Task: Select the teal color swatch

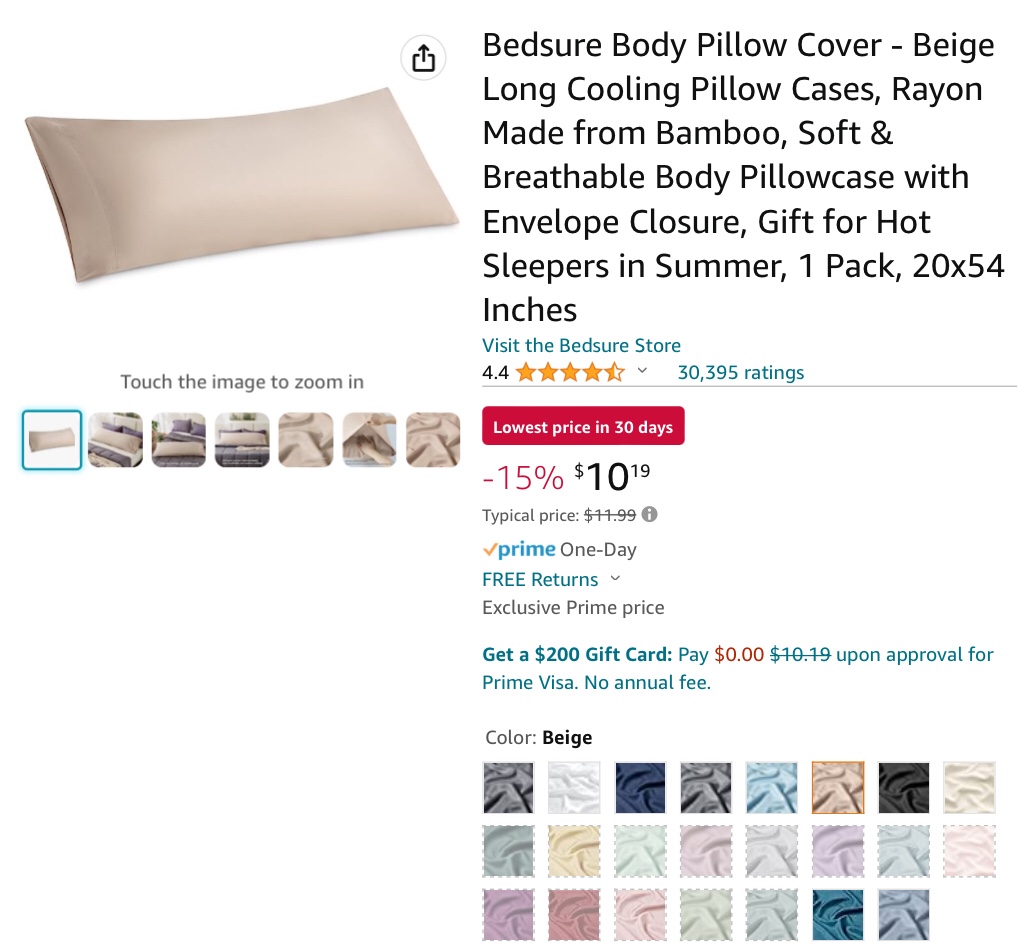Action: pos(837,914)
